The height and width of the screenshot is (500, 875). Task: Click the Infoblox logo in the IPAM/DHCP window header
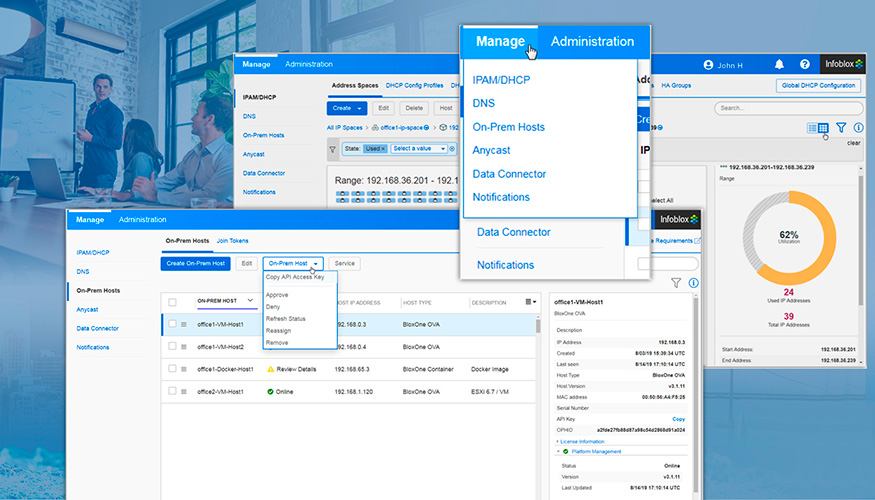pyautogui.click(x=844, y=64)
